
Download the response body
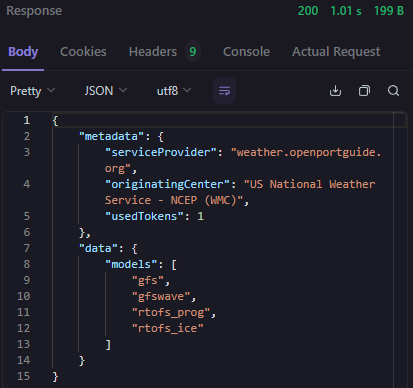(x=335, y=91)
